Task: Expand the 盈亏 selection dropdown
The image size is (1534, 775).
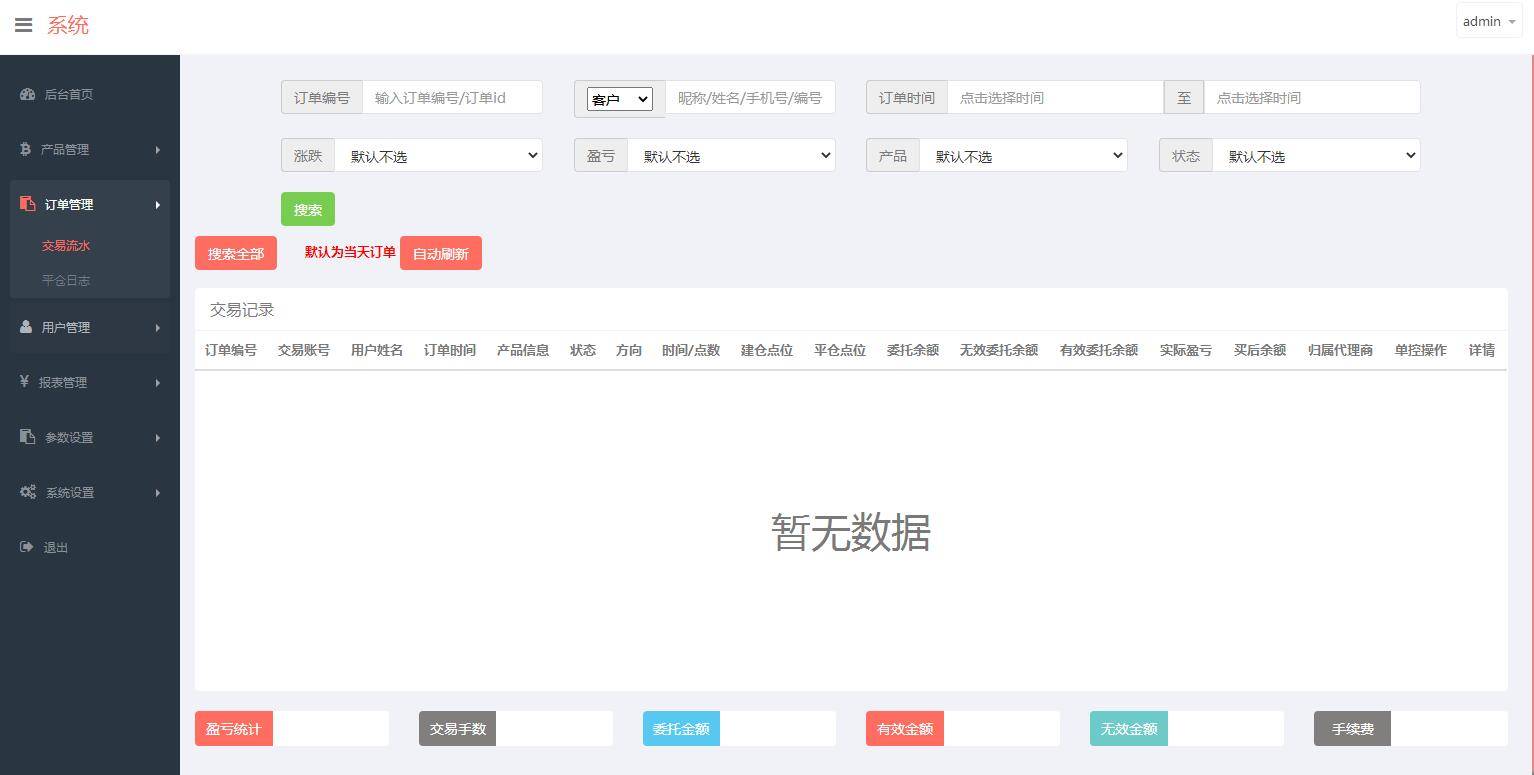Action: tap(732, 155)
